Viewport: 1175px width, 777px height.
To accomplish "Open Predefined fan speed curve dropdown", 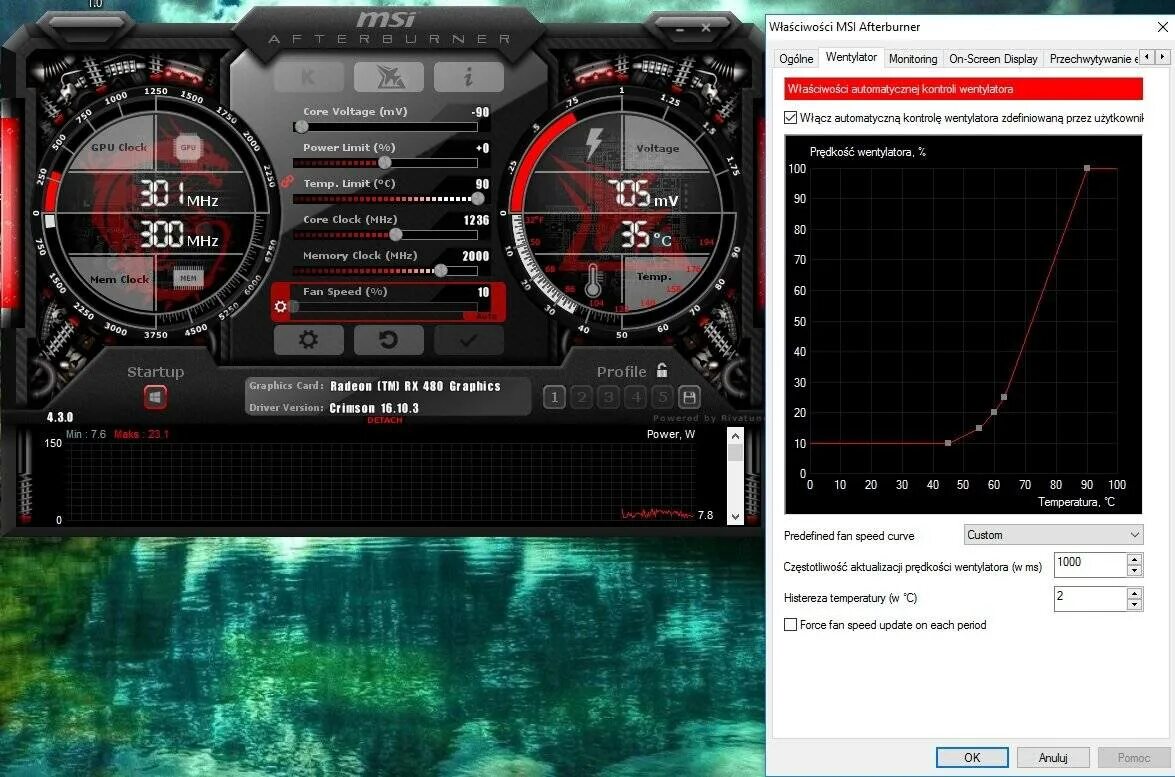I will coord(1054,535).
